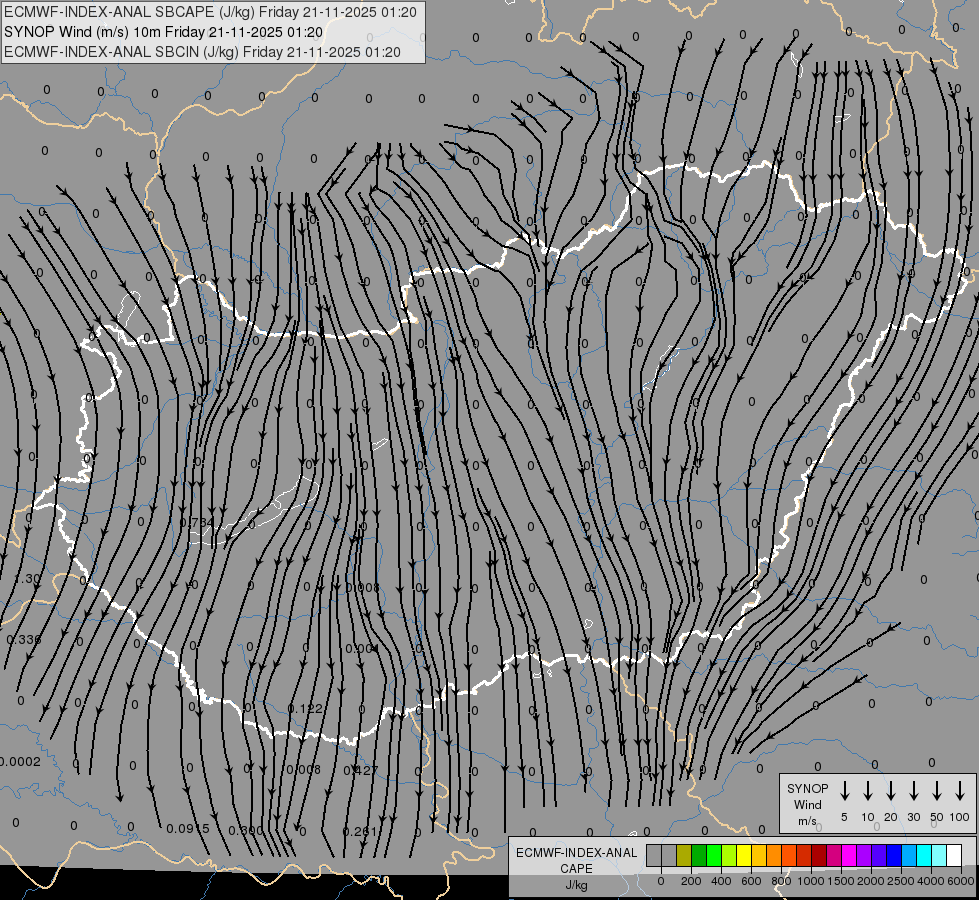Screen dimensions: 979x900
Task: Click the SYNOP Wind 10m title line
Action: [164, 32]
